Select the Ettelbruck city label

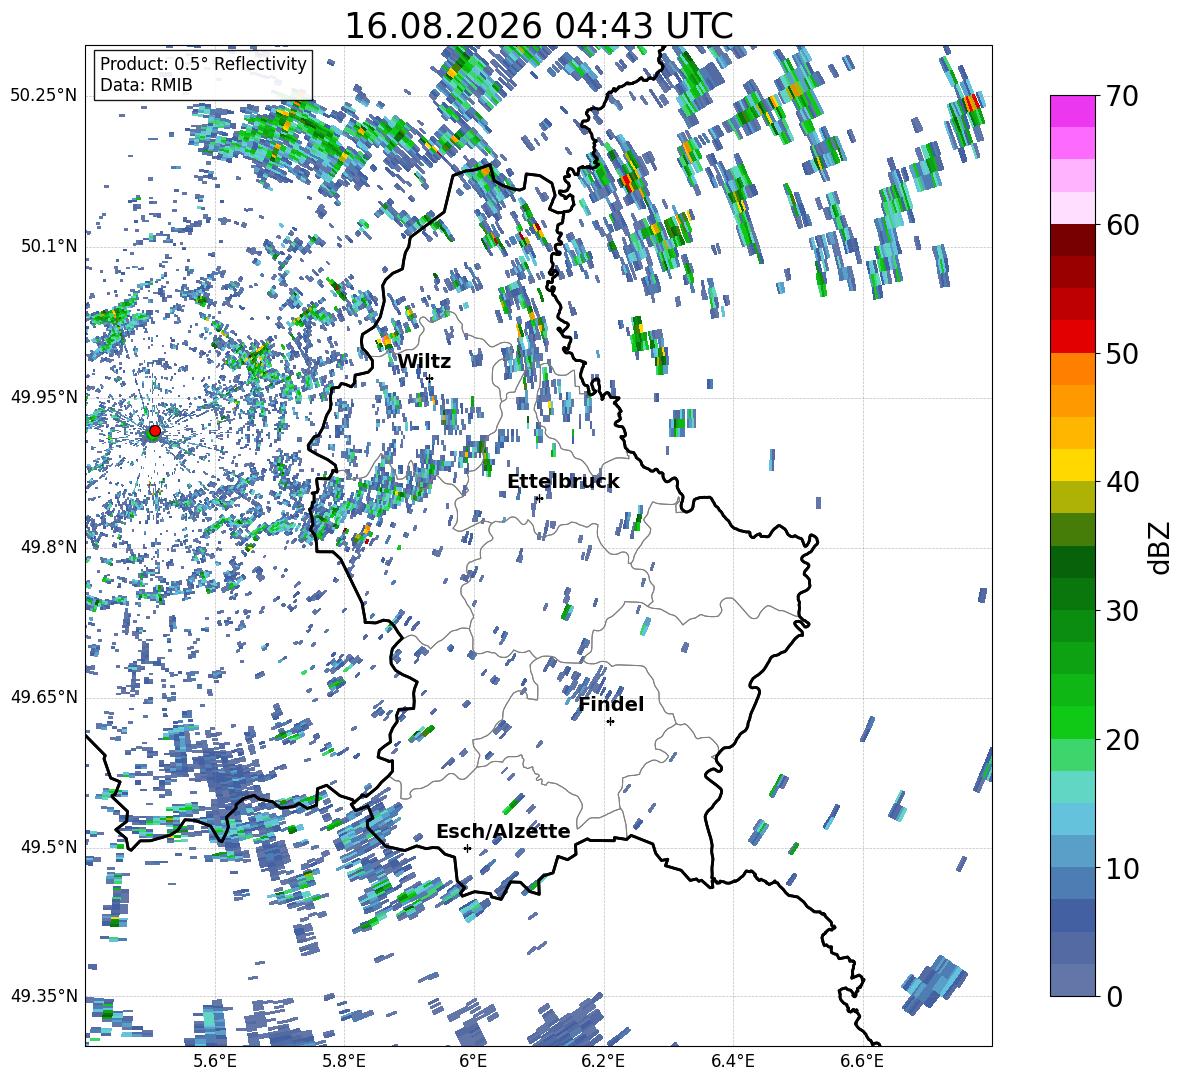click(x=563, y=482)
